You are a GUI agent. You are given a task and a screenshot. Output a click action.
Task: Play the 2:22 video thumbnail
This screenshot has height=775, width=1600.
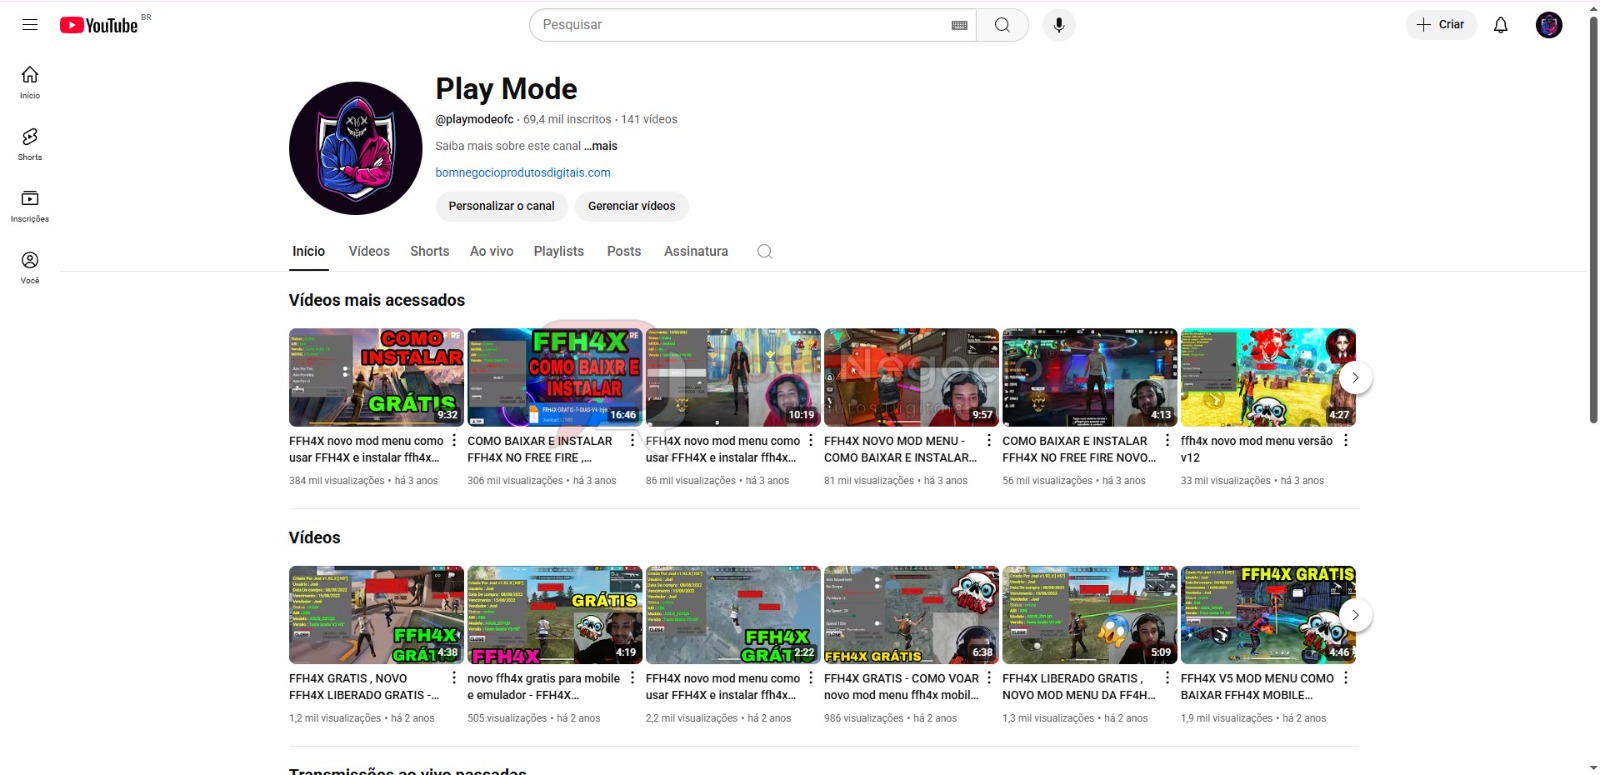733,615
